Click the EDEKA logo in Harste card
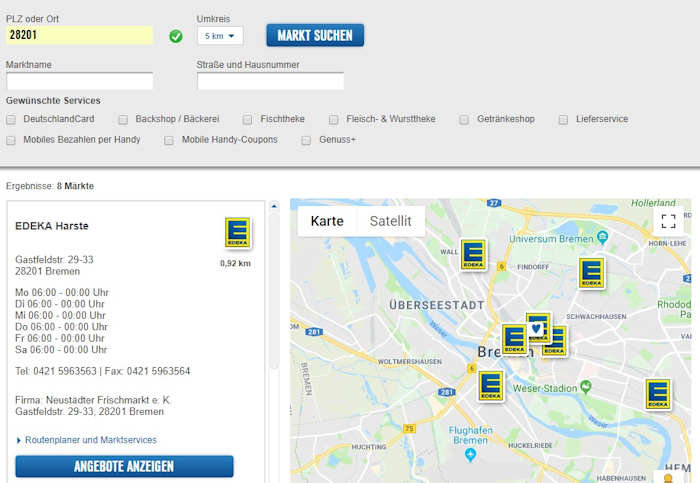 (x=238, y=233)
